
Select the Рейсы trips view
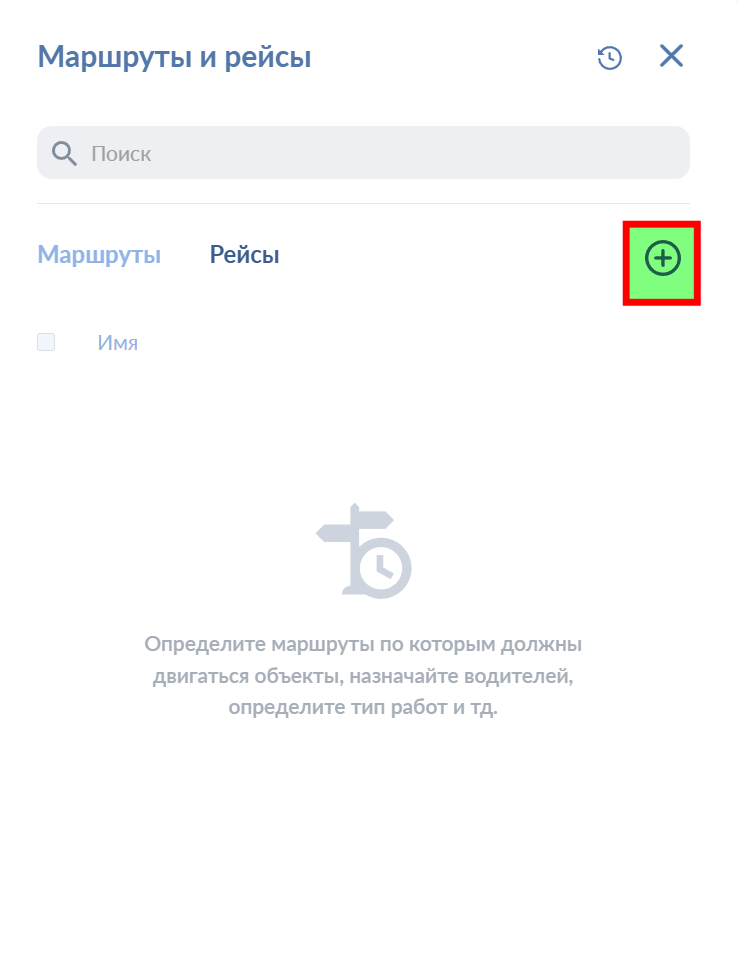pos(244,255)
